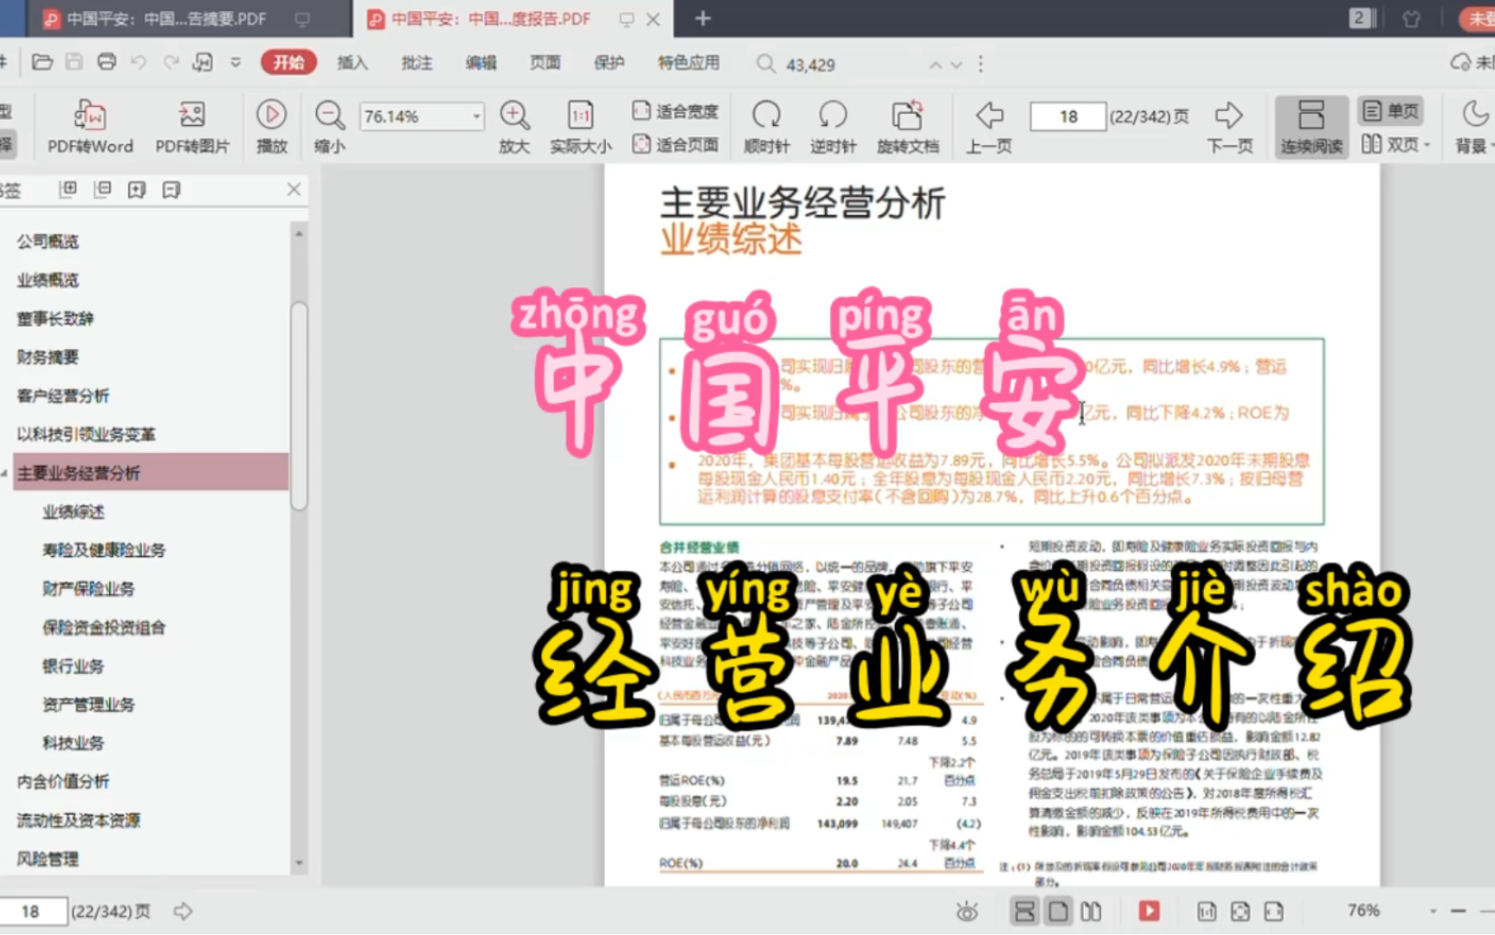Viewport: 1495px width, 935px height.
Task: Select the 风险管理 bookmark
Action: pos(47,859)
